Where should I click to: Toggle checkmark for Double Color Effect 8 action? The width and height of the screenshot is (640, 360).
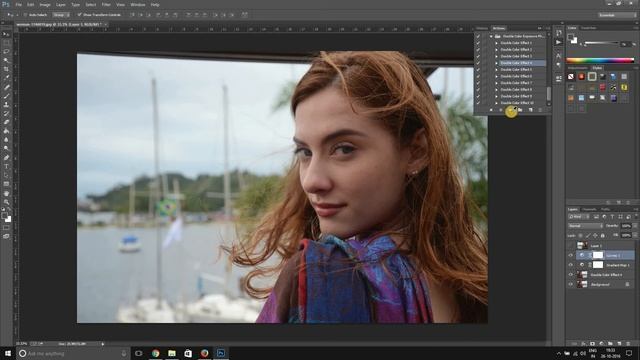478,89
